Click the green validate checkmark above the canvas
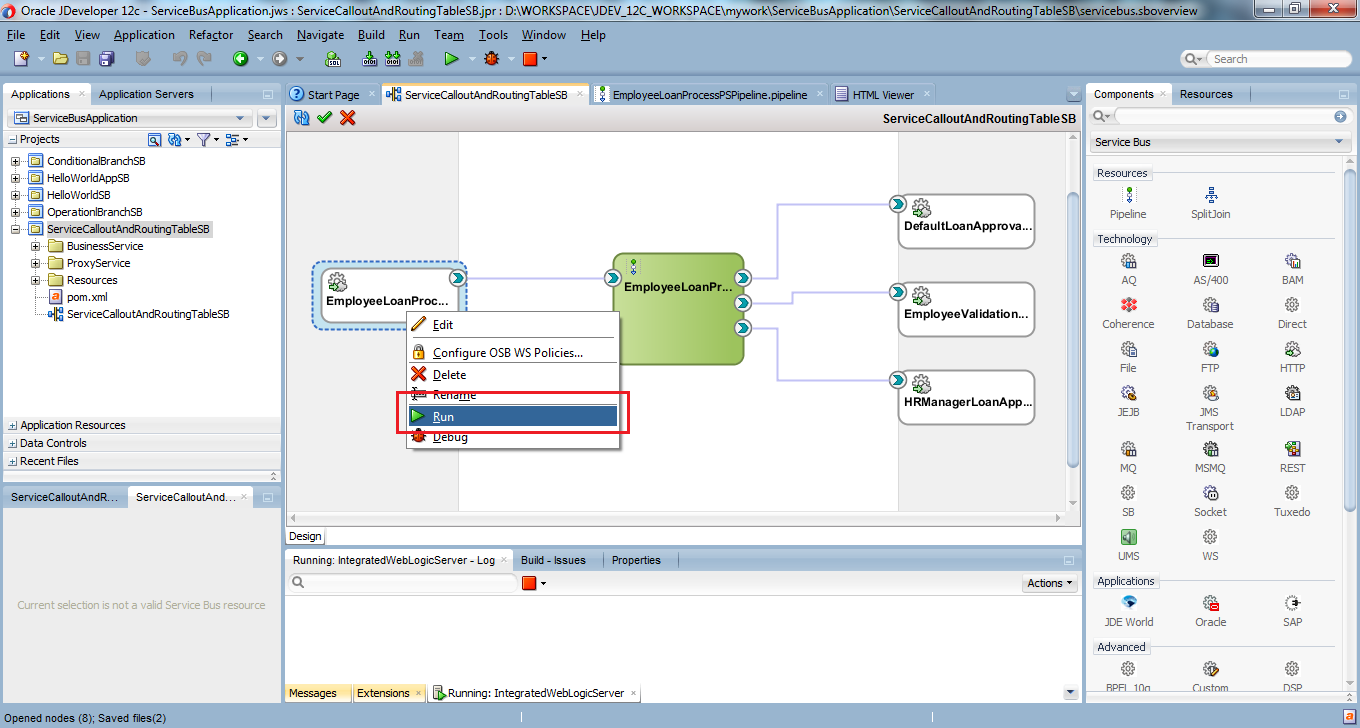The image size is (1360, 728). 324,117
